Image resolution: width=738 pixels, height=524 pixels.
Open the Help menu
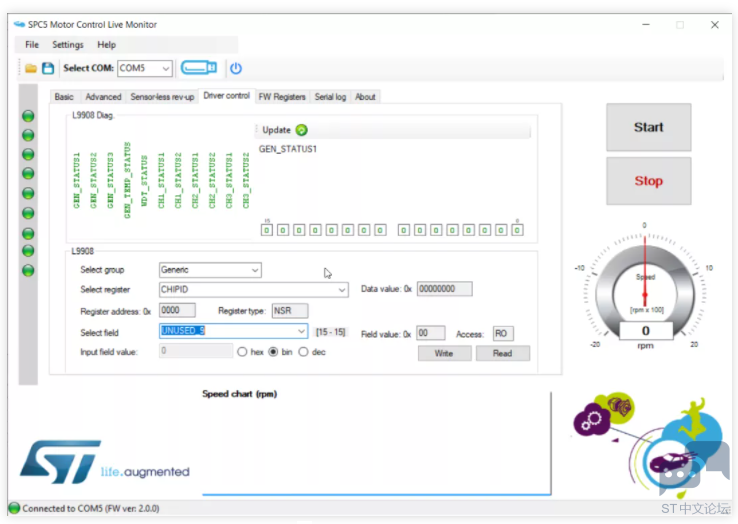pos(106,45)
